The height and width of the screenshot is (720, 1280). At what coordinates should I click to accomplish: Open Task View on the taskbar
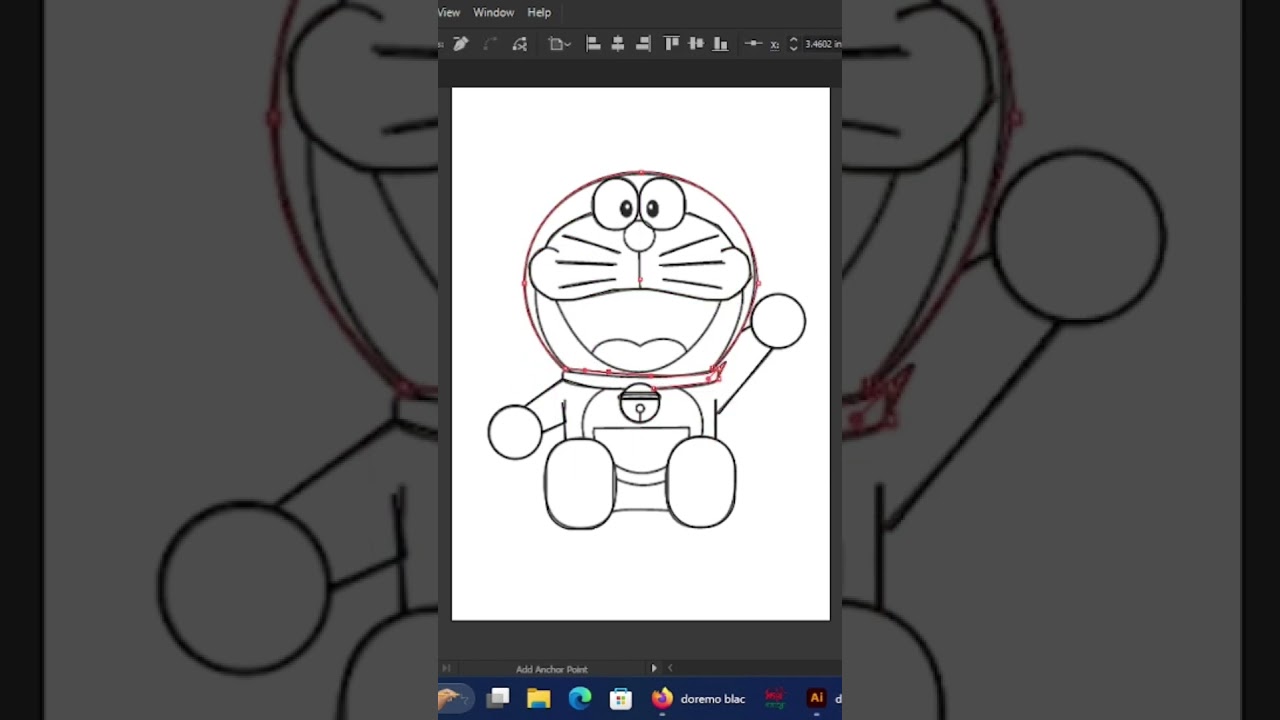coord(499,698)
